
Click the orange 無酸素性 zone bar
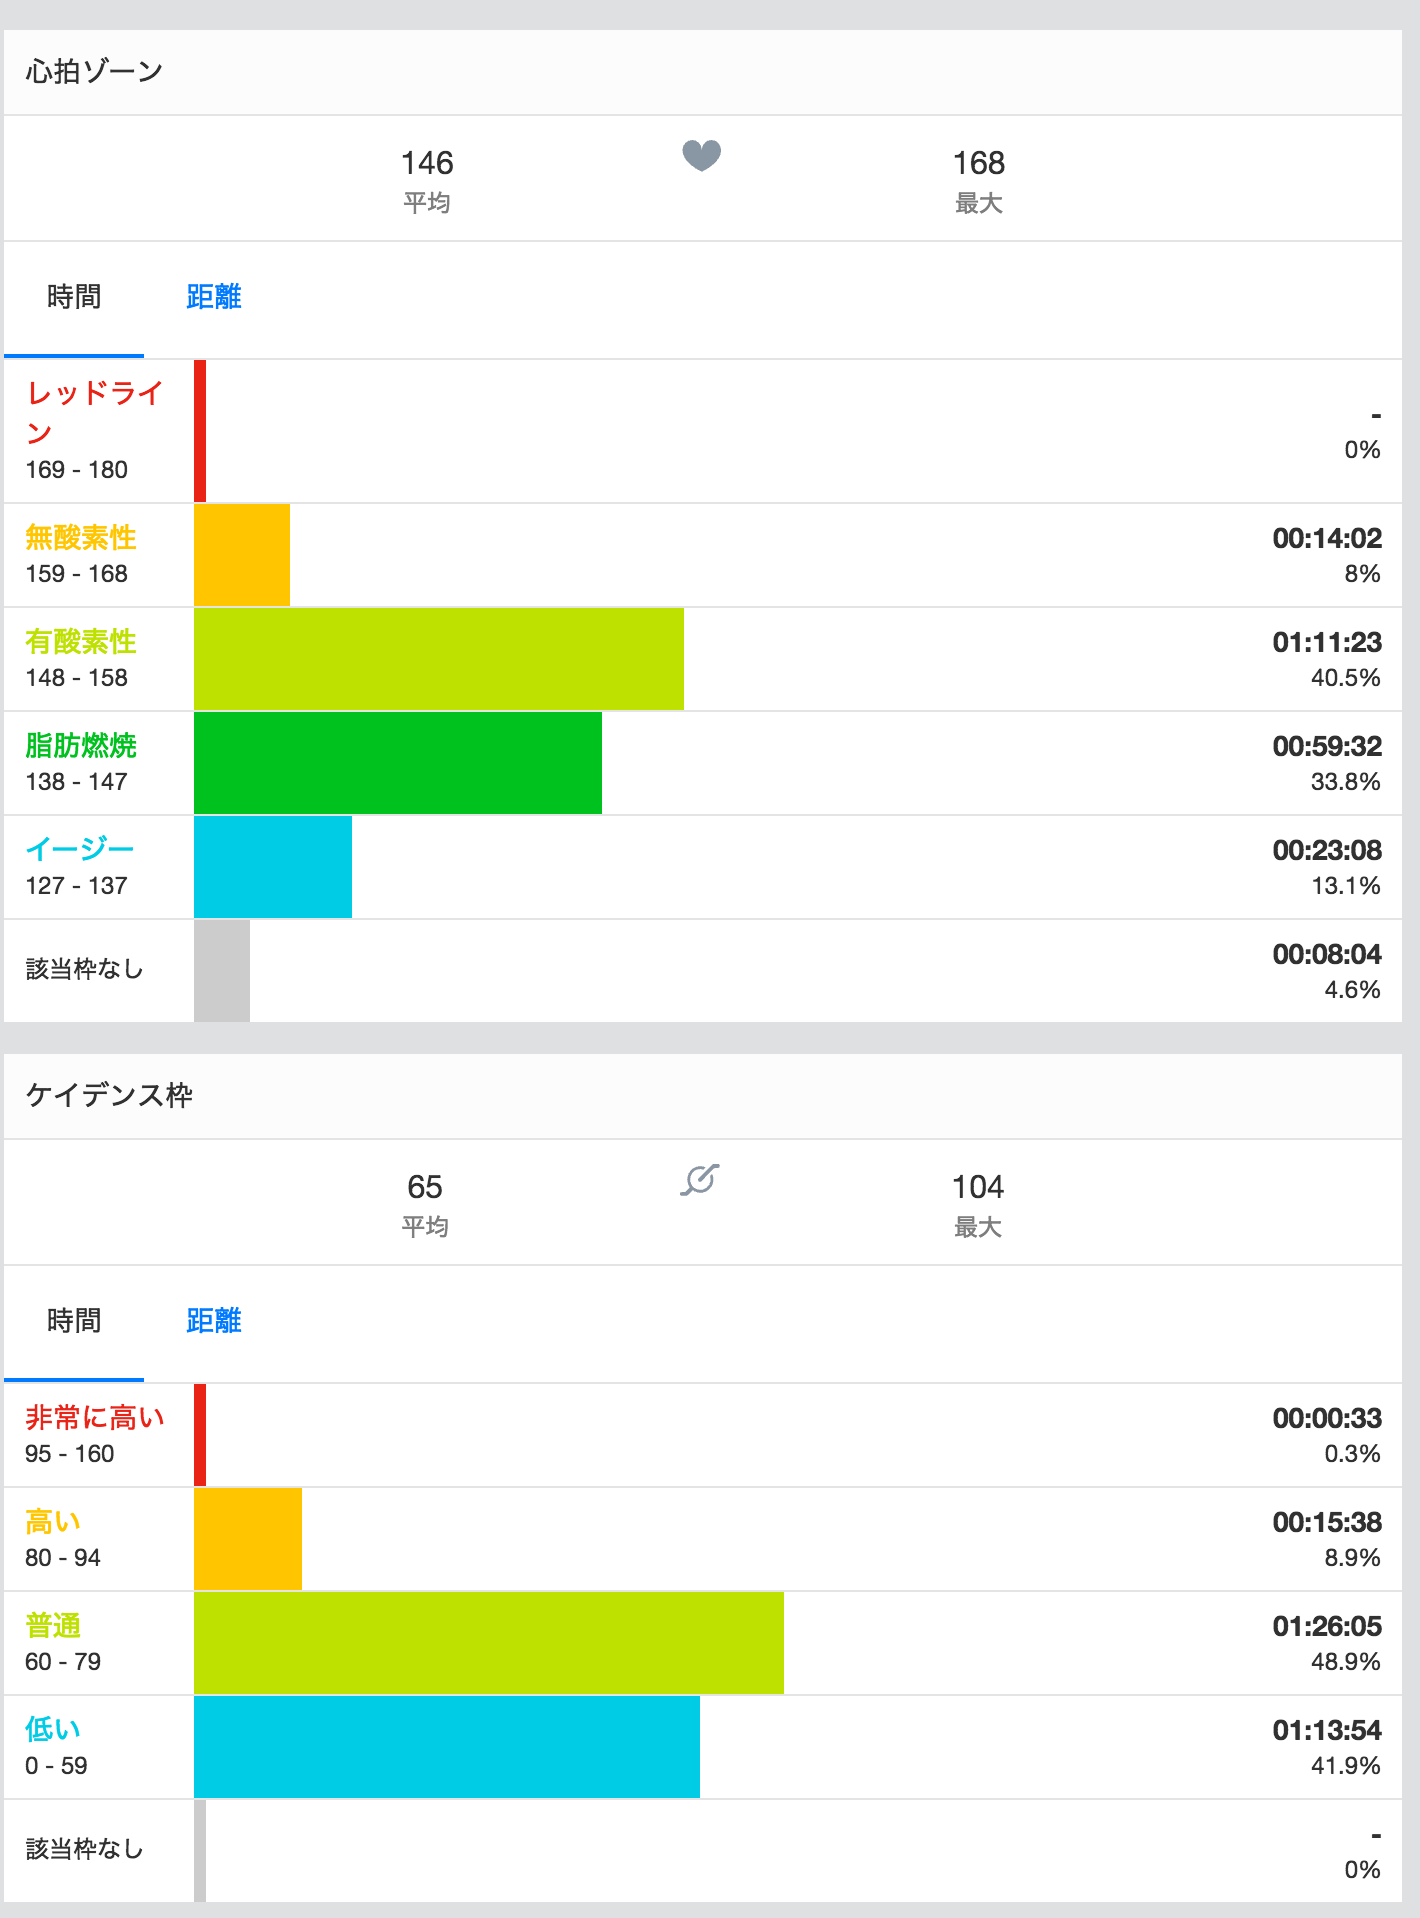(x=242, y=555)
